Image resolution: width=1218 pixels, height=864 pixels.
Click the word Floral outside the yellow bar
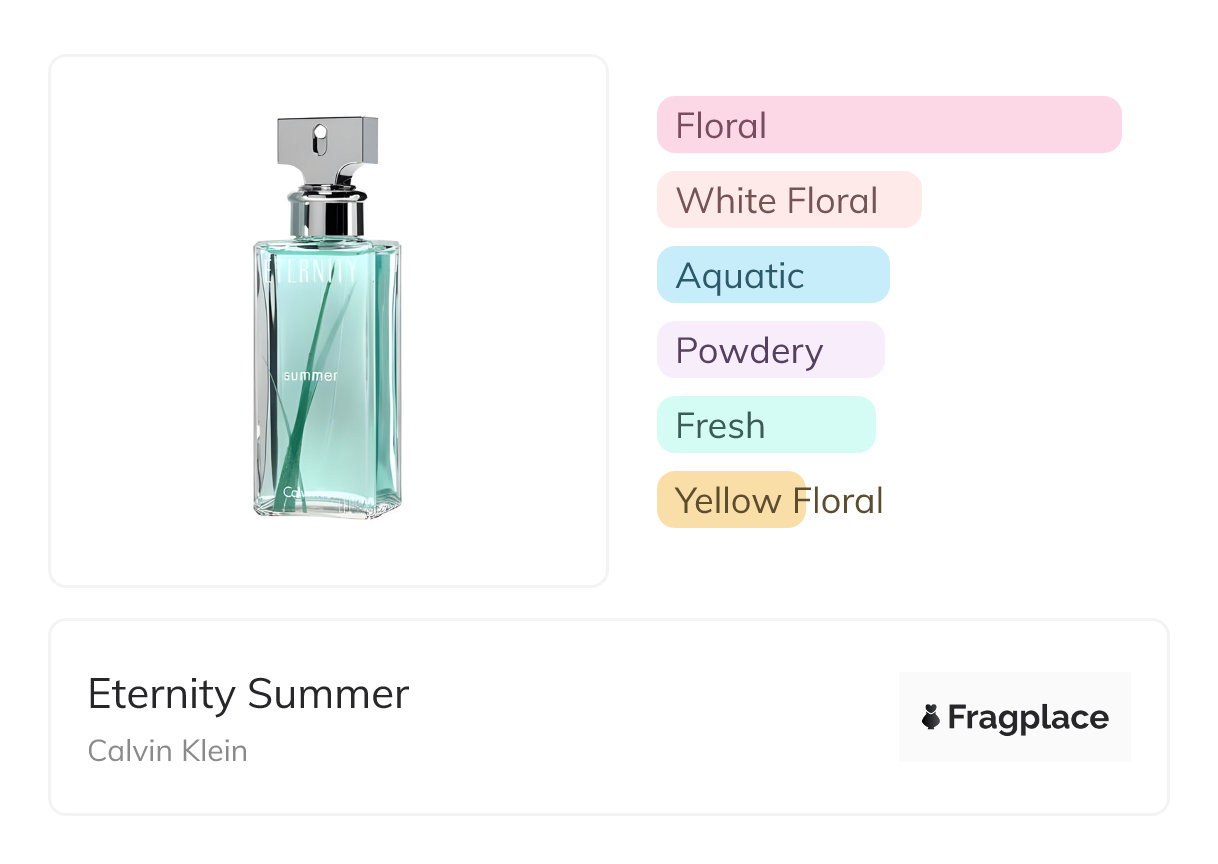(846, 500)
